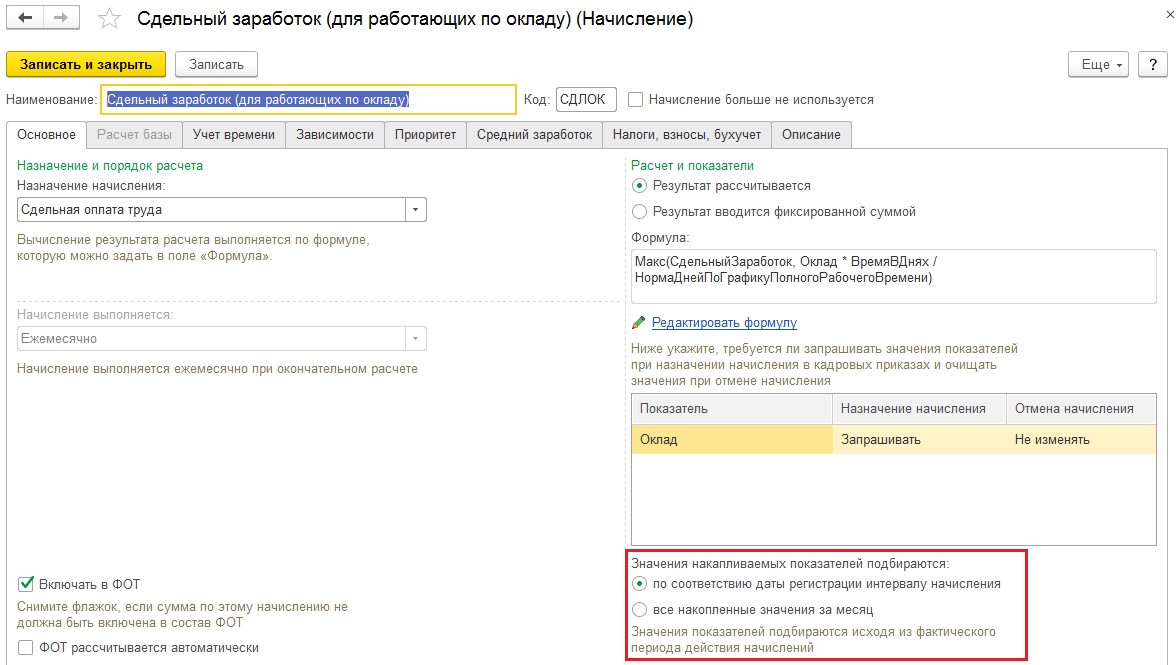
Task: Open the 'Еще' menu dropdown
Action: (x=1098, y=64)
